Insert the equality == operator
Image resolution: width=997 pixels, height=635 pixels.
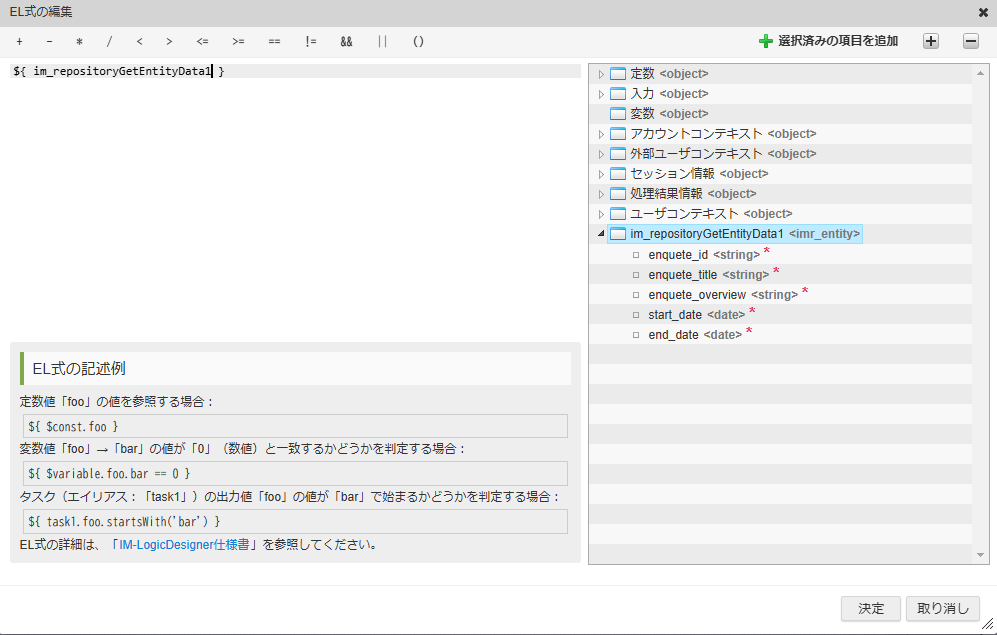[x=274, y=42]
